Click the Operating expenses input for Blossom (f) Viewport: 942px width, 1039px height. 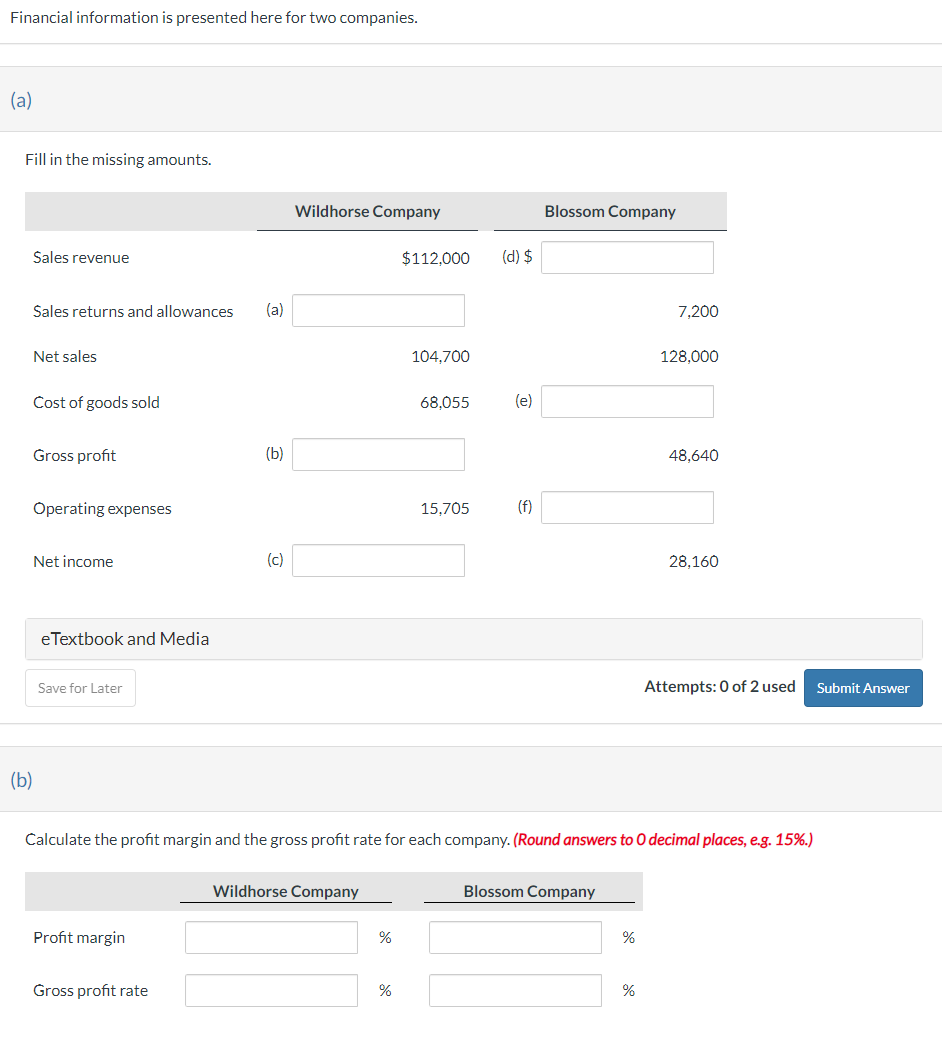[x=627, y=507]
